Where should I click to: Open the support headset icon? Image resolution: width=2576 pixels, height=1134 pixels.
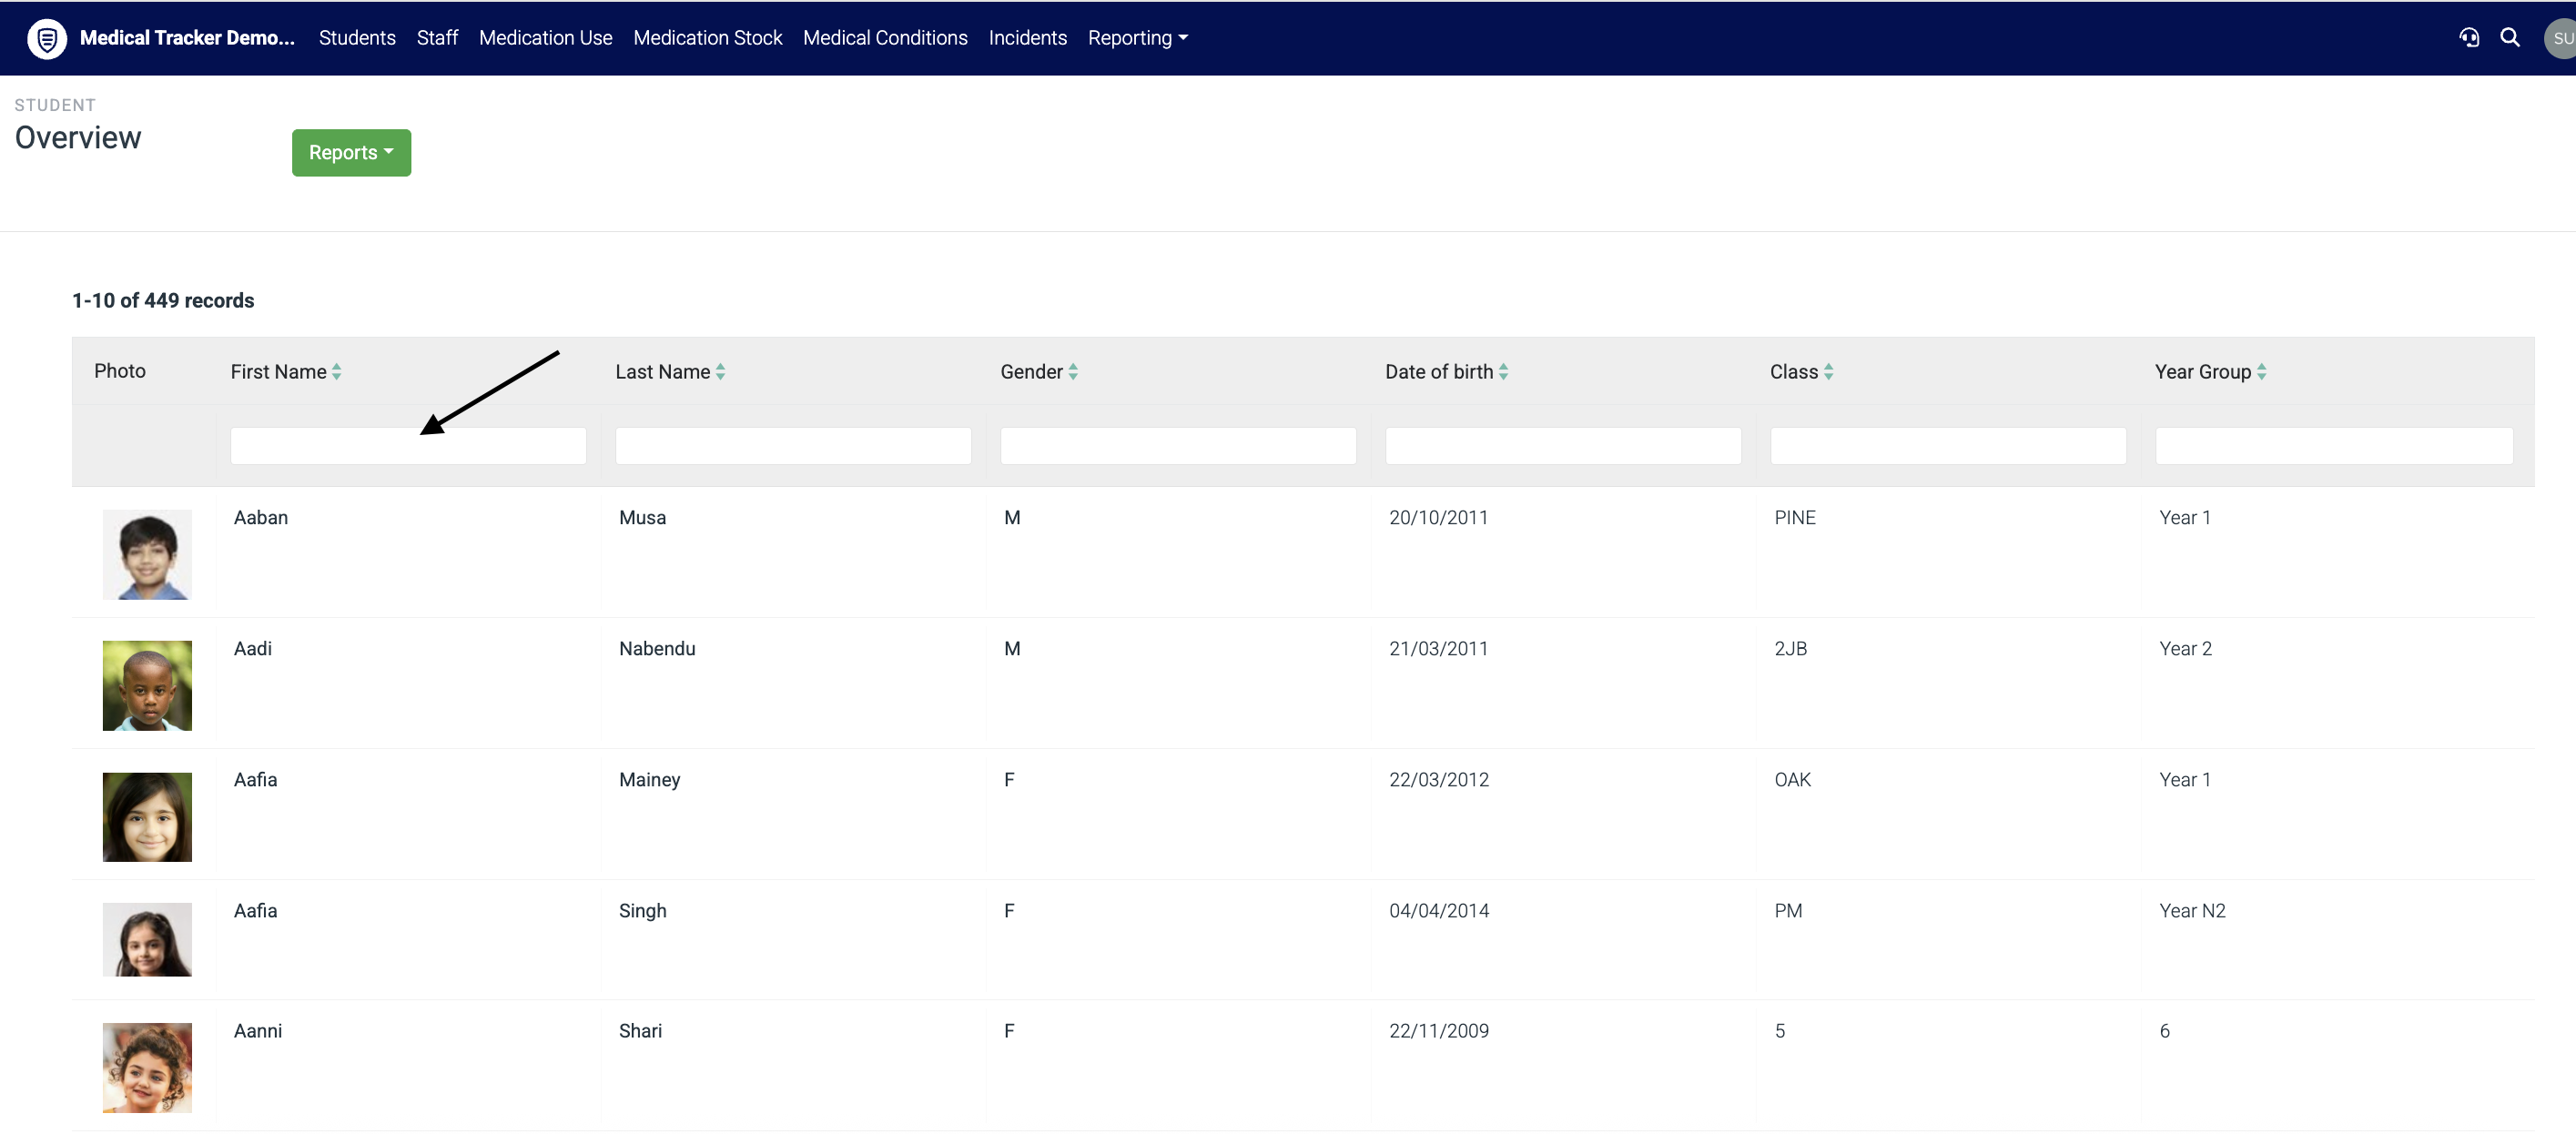(x=2469, y=38)
